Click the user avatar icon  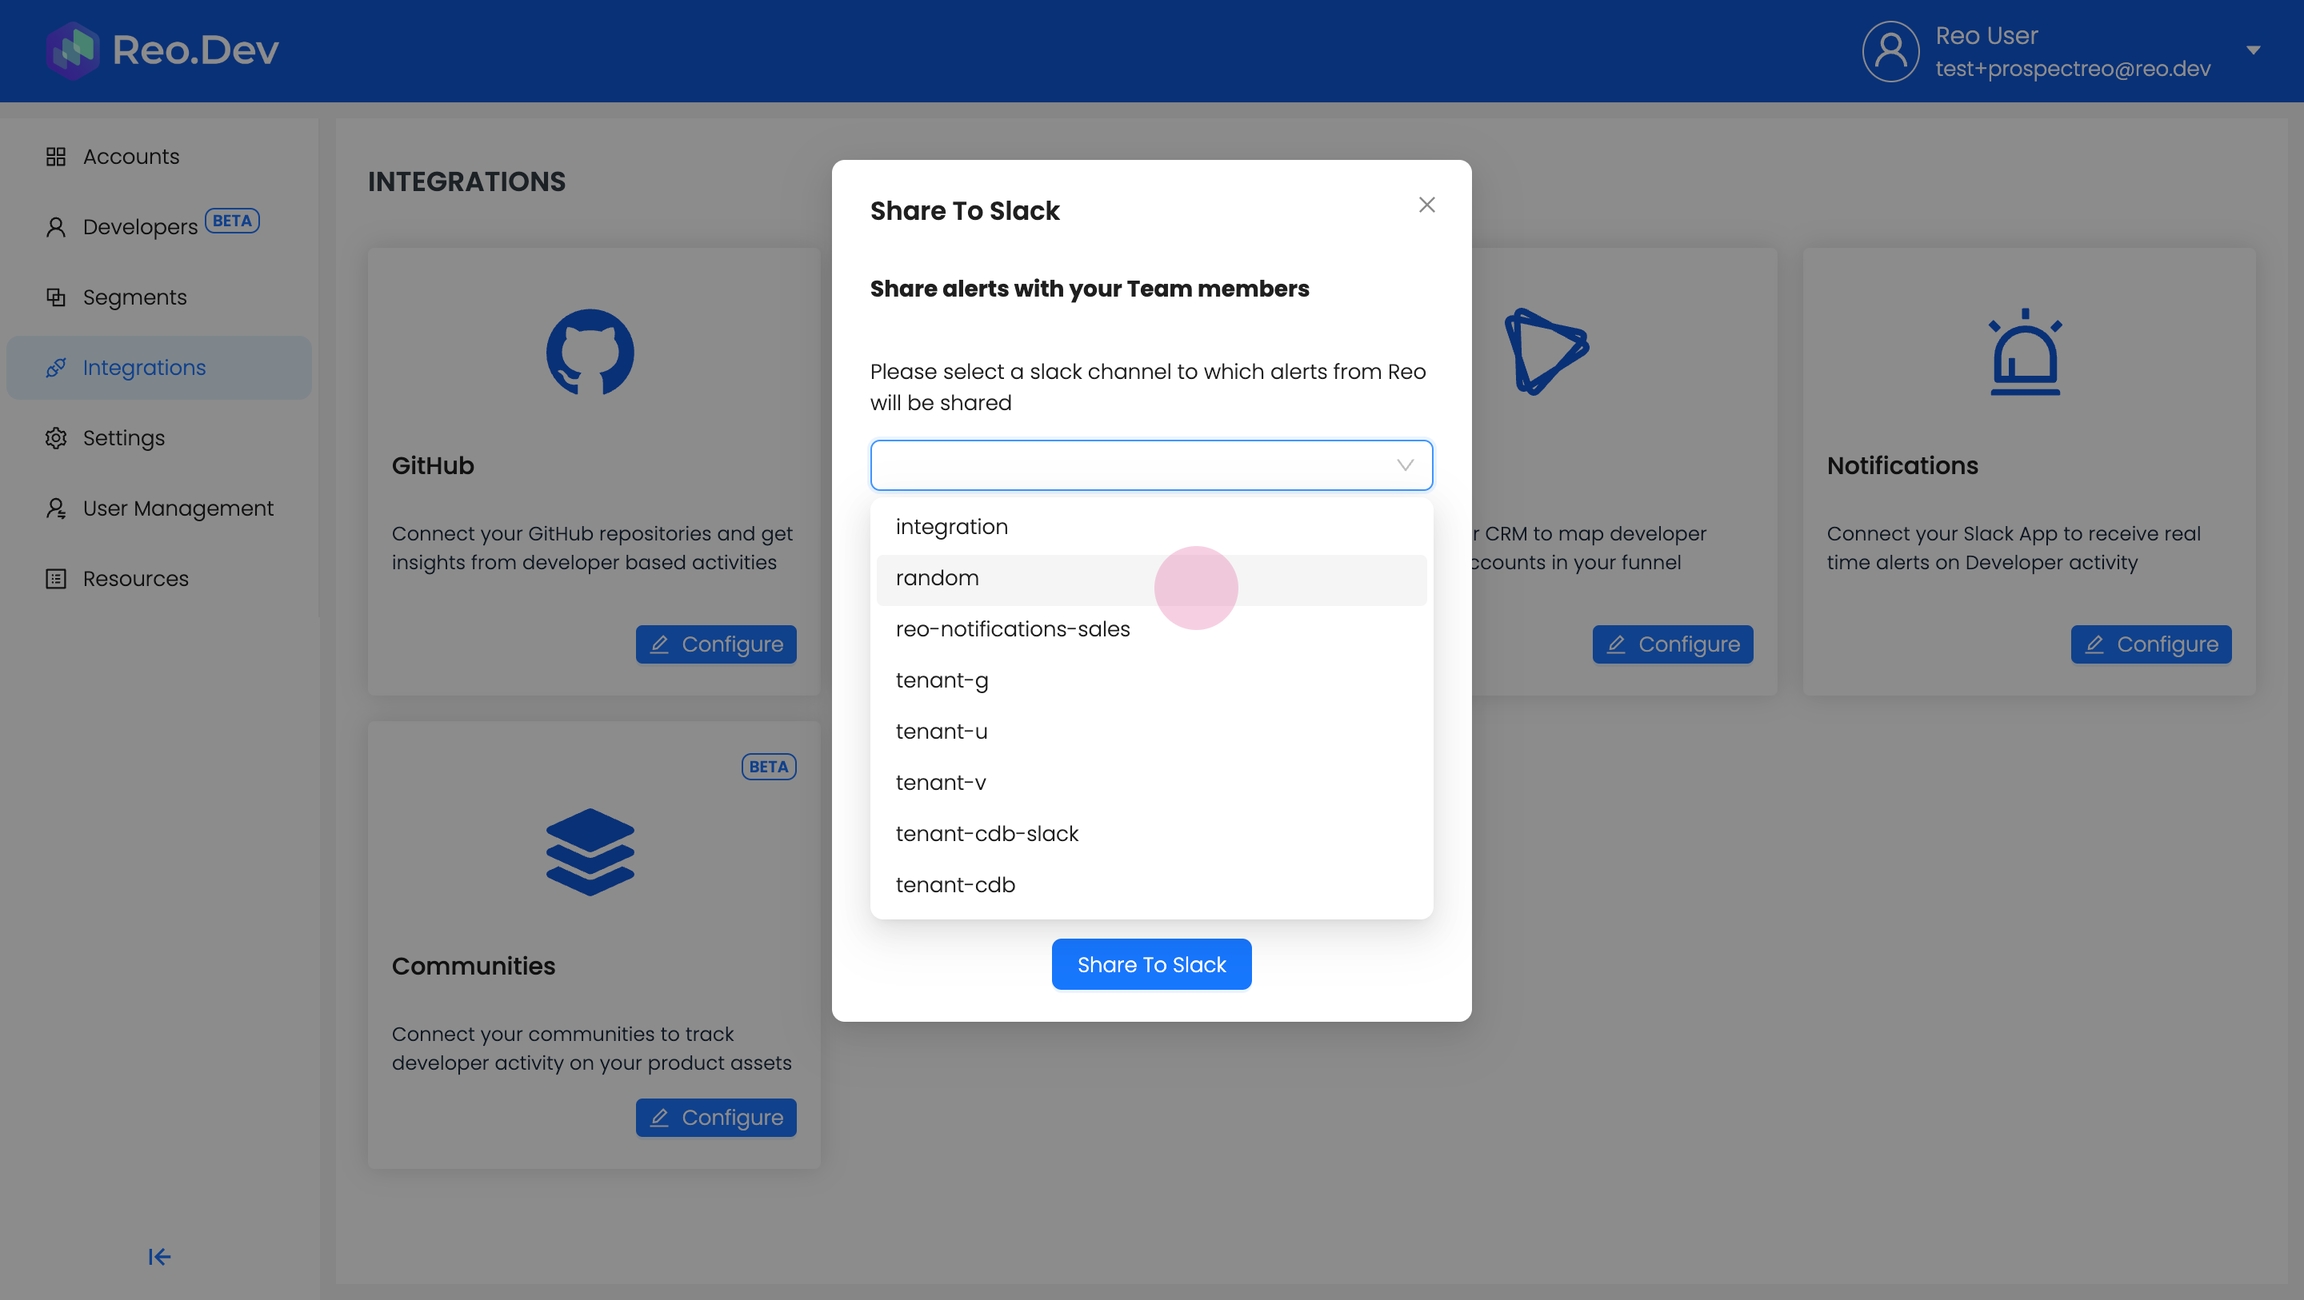1890,51
